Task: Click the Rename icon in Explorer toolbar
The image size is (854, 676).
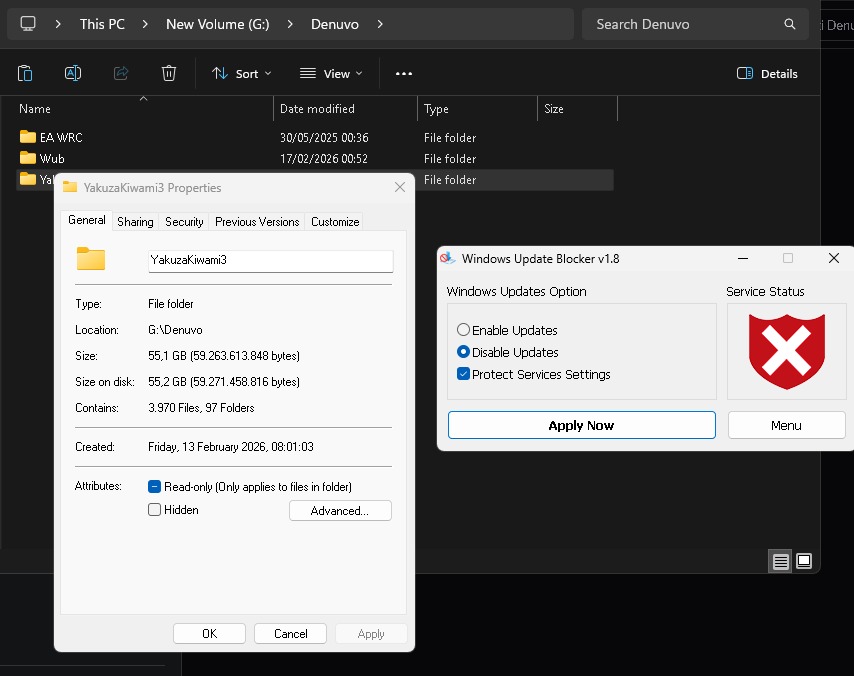Action: (73, 73)
